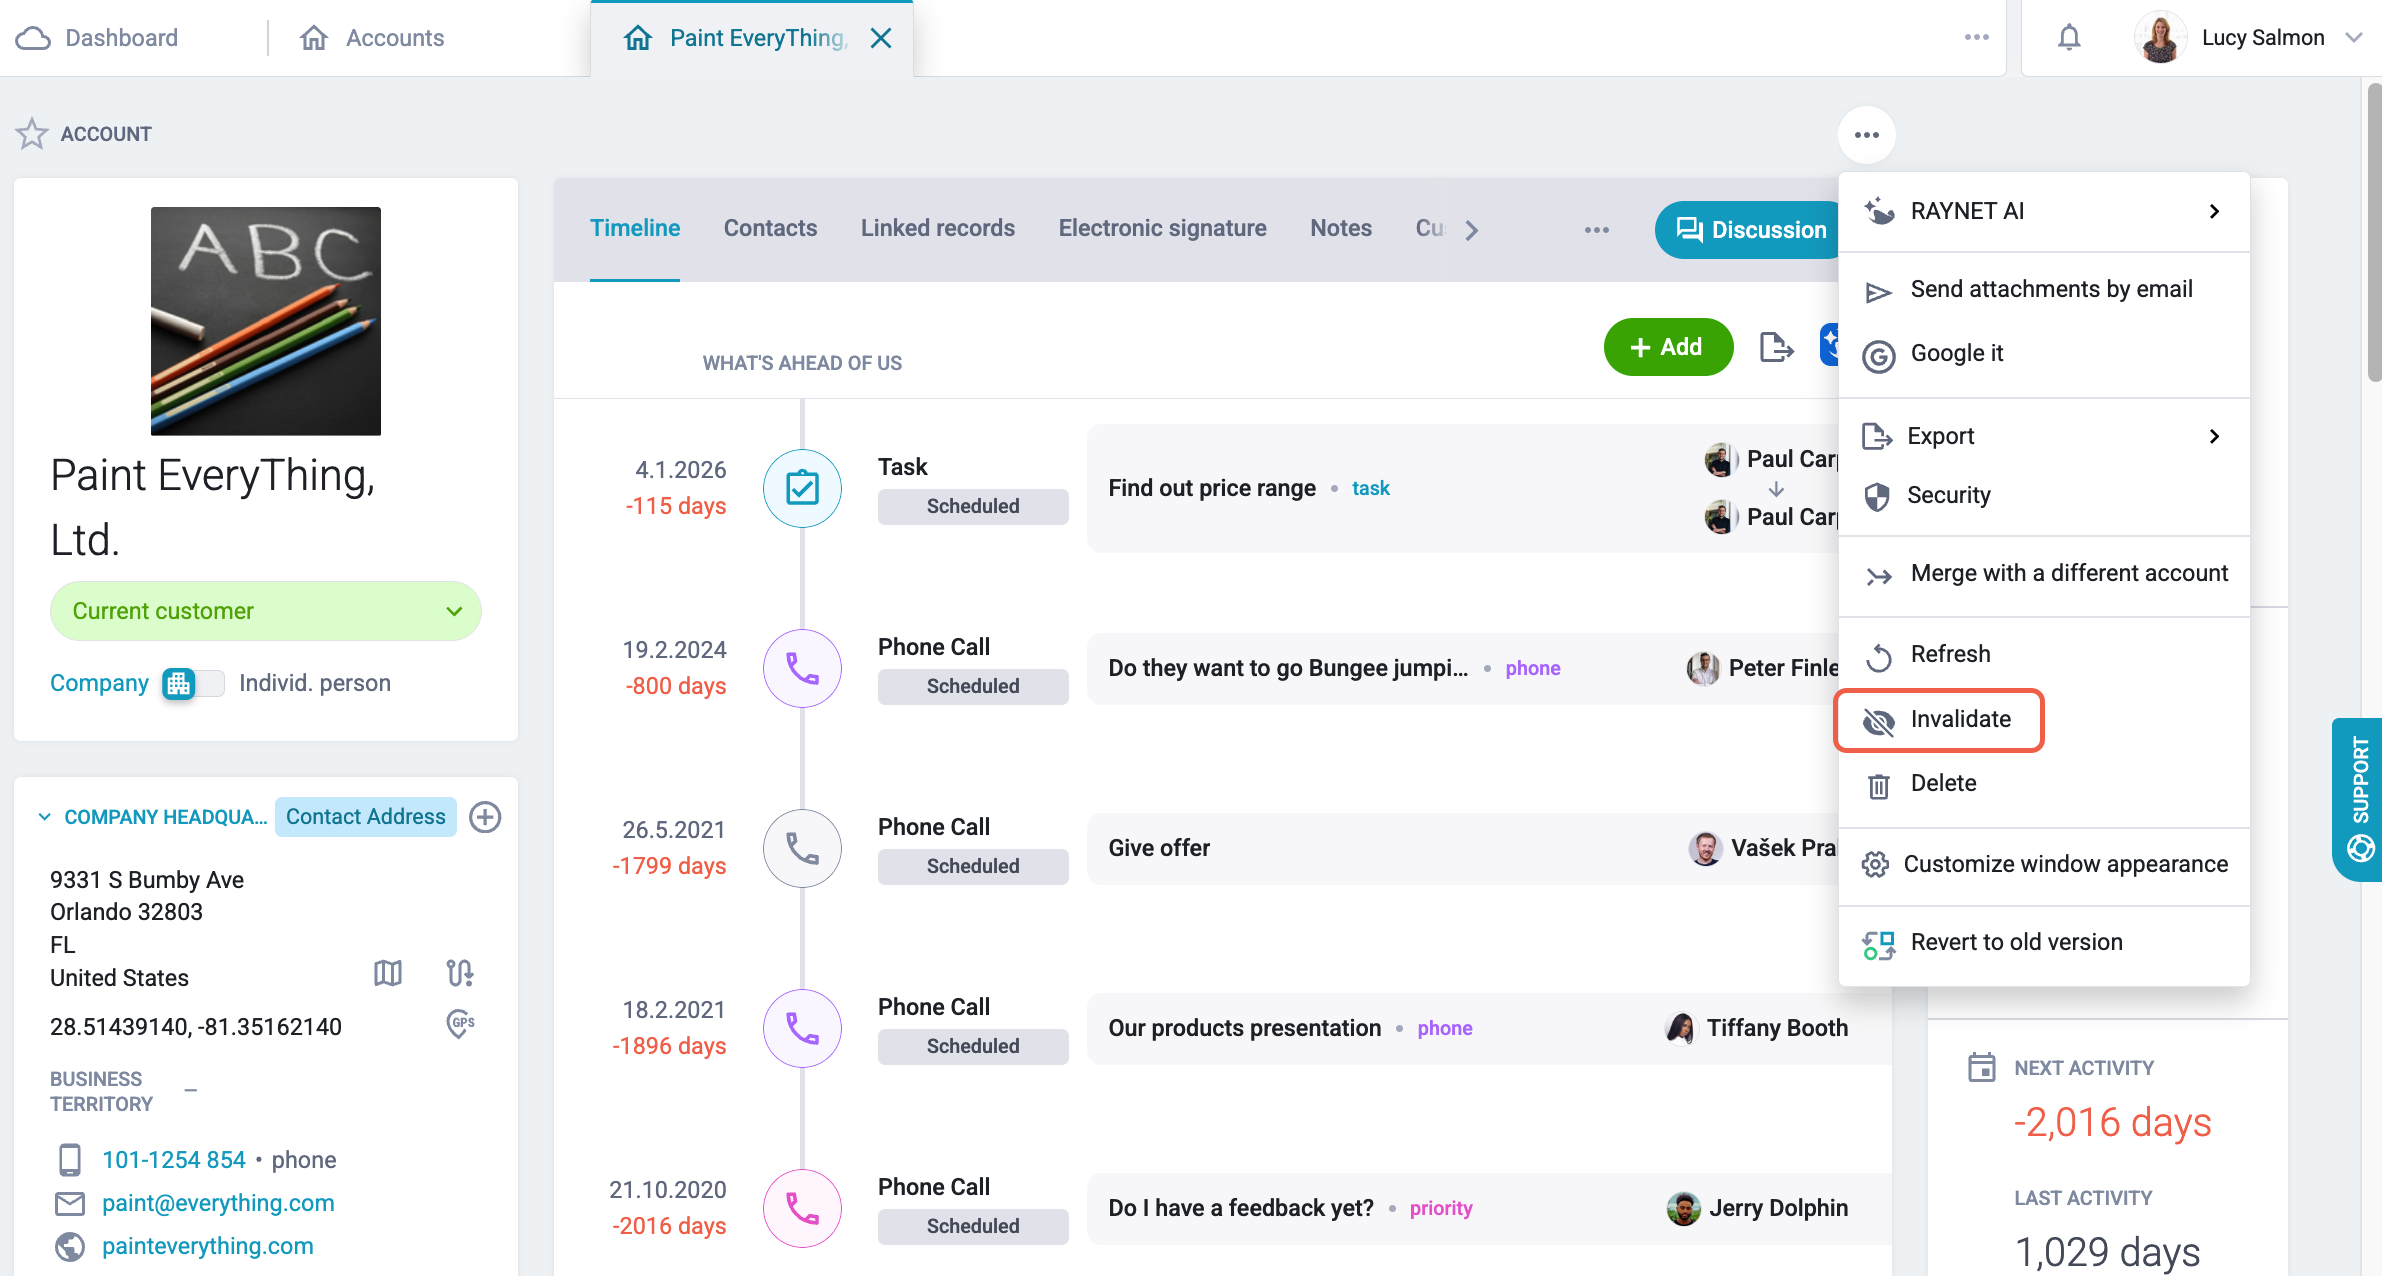Click the task checkbox timeline icon for 4.1.2026
Screen dimensions: 2382x1276
802,488
